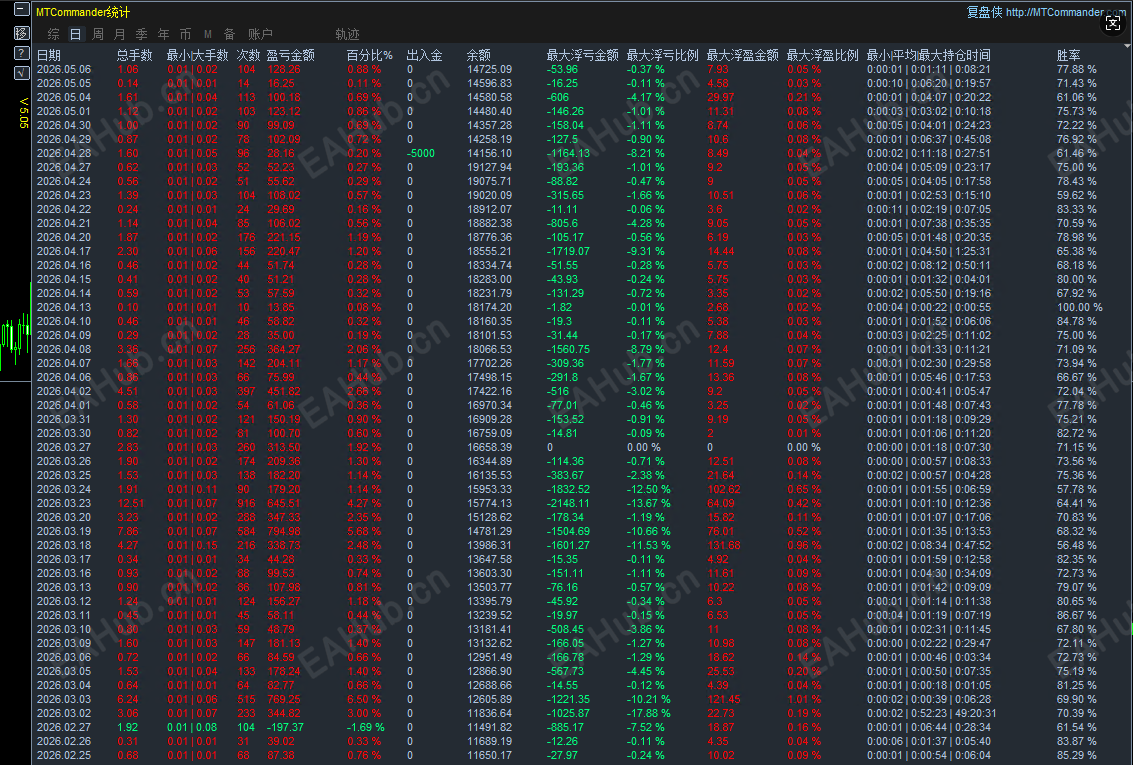Click the √ checkmark sidebar button

click(22, 72)
